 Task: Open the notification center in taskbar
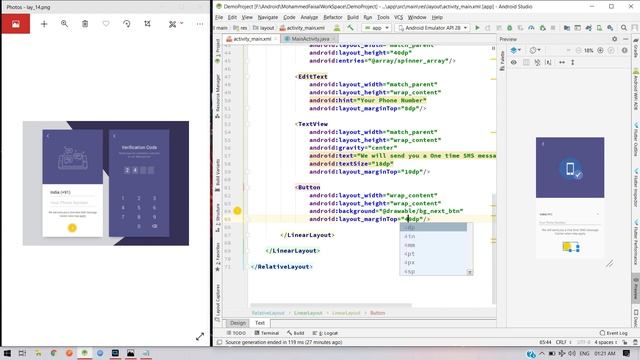pyautogui.click(x=627, y=353)
